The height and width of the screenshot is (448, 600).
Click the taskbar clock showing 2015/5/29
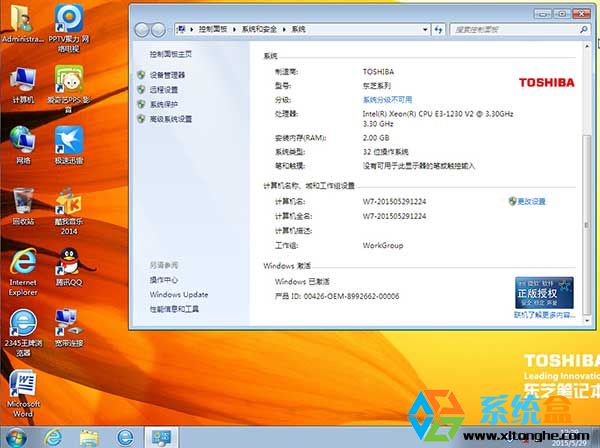pos(569,438)
